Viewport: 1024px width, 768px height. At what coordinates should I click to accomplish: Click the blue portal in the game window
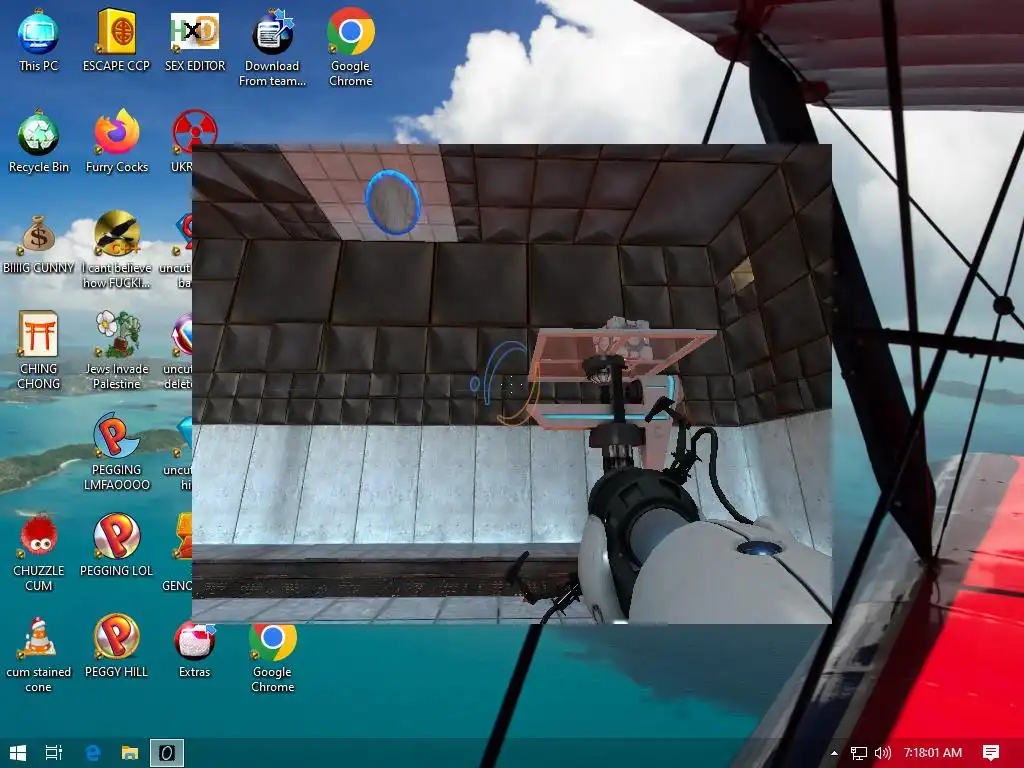coord(392,202)
